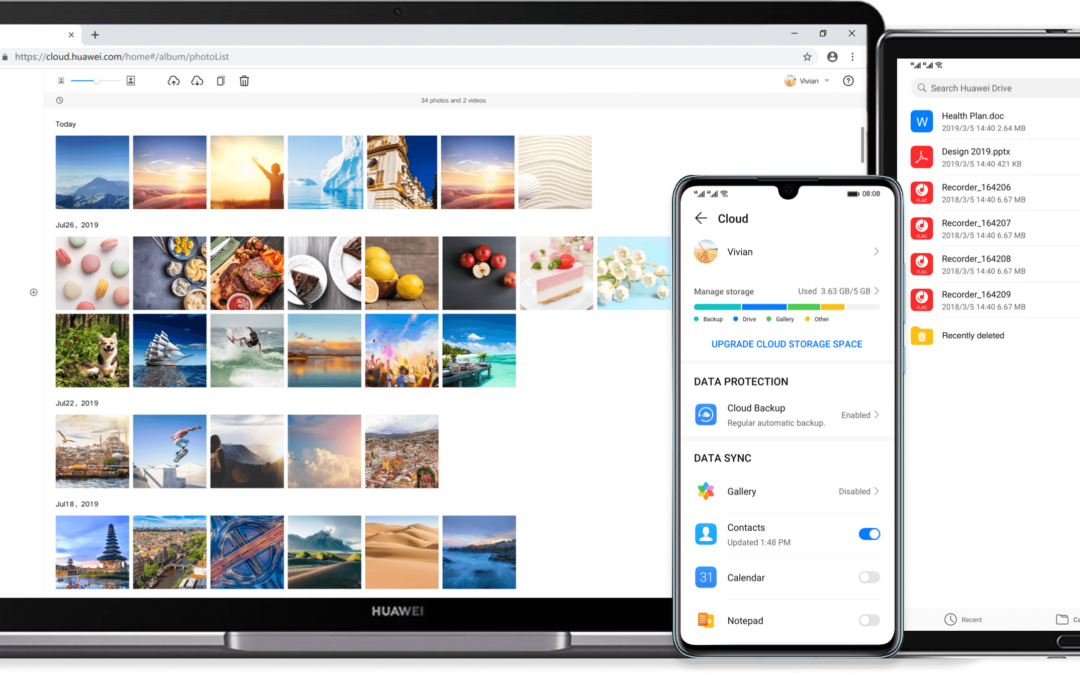Enable Notepad sync switch
Screen dimensions: 1080x675
(x=869, y=620)
